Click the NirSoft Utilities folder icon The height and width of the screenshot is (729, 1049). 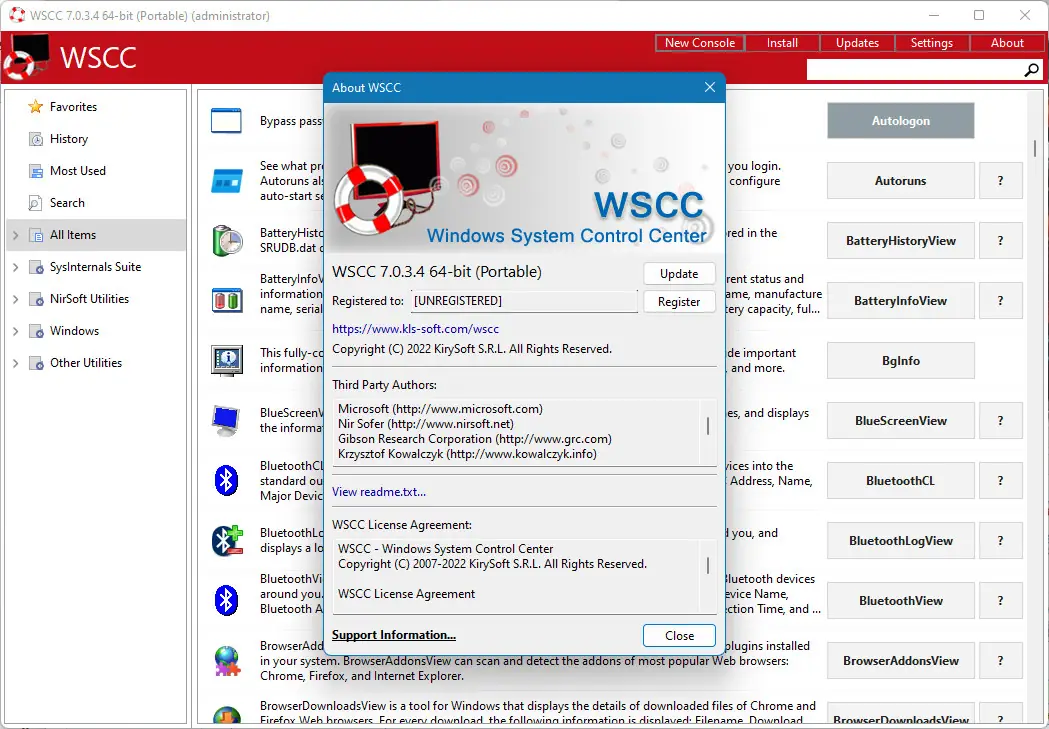[x=35, y=300]
